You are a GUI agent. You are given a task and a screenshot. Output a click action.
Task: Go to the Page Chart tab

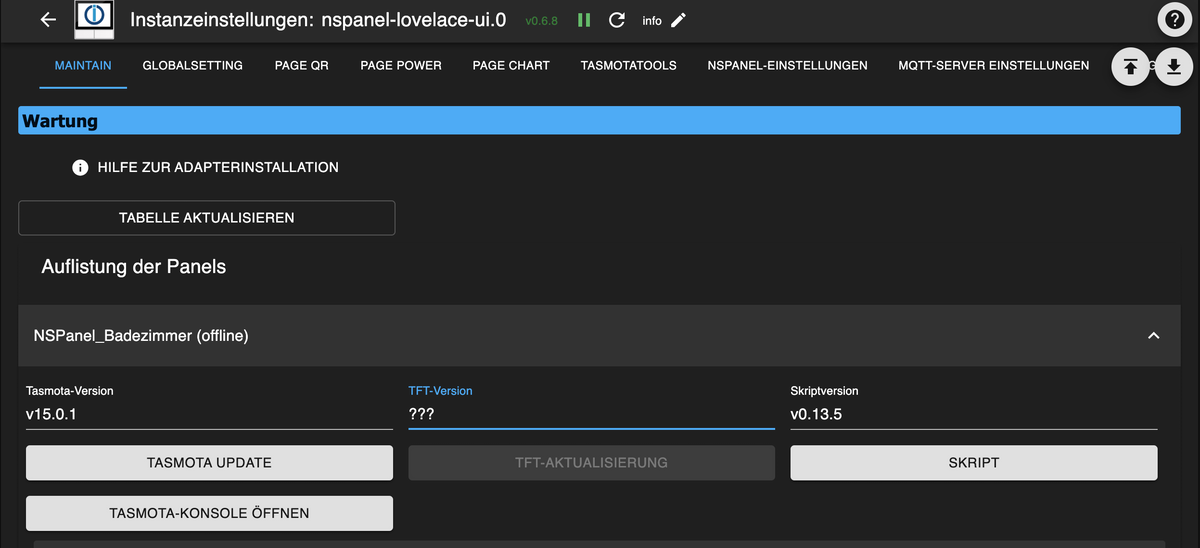click(511, 66)
